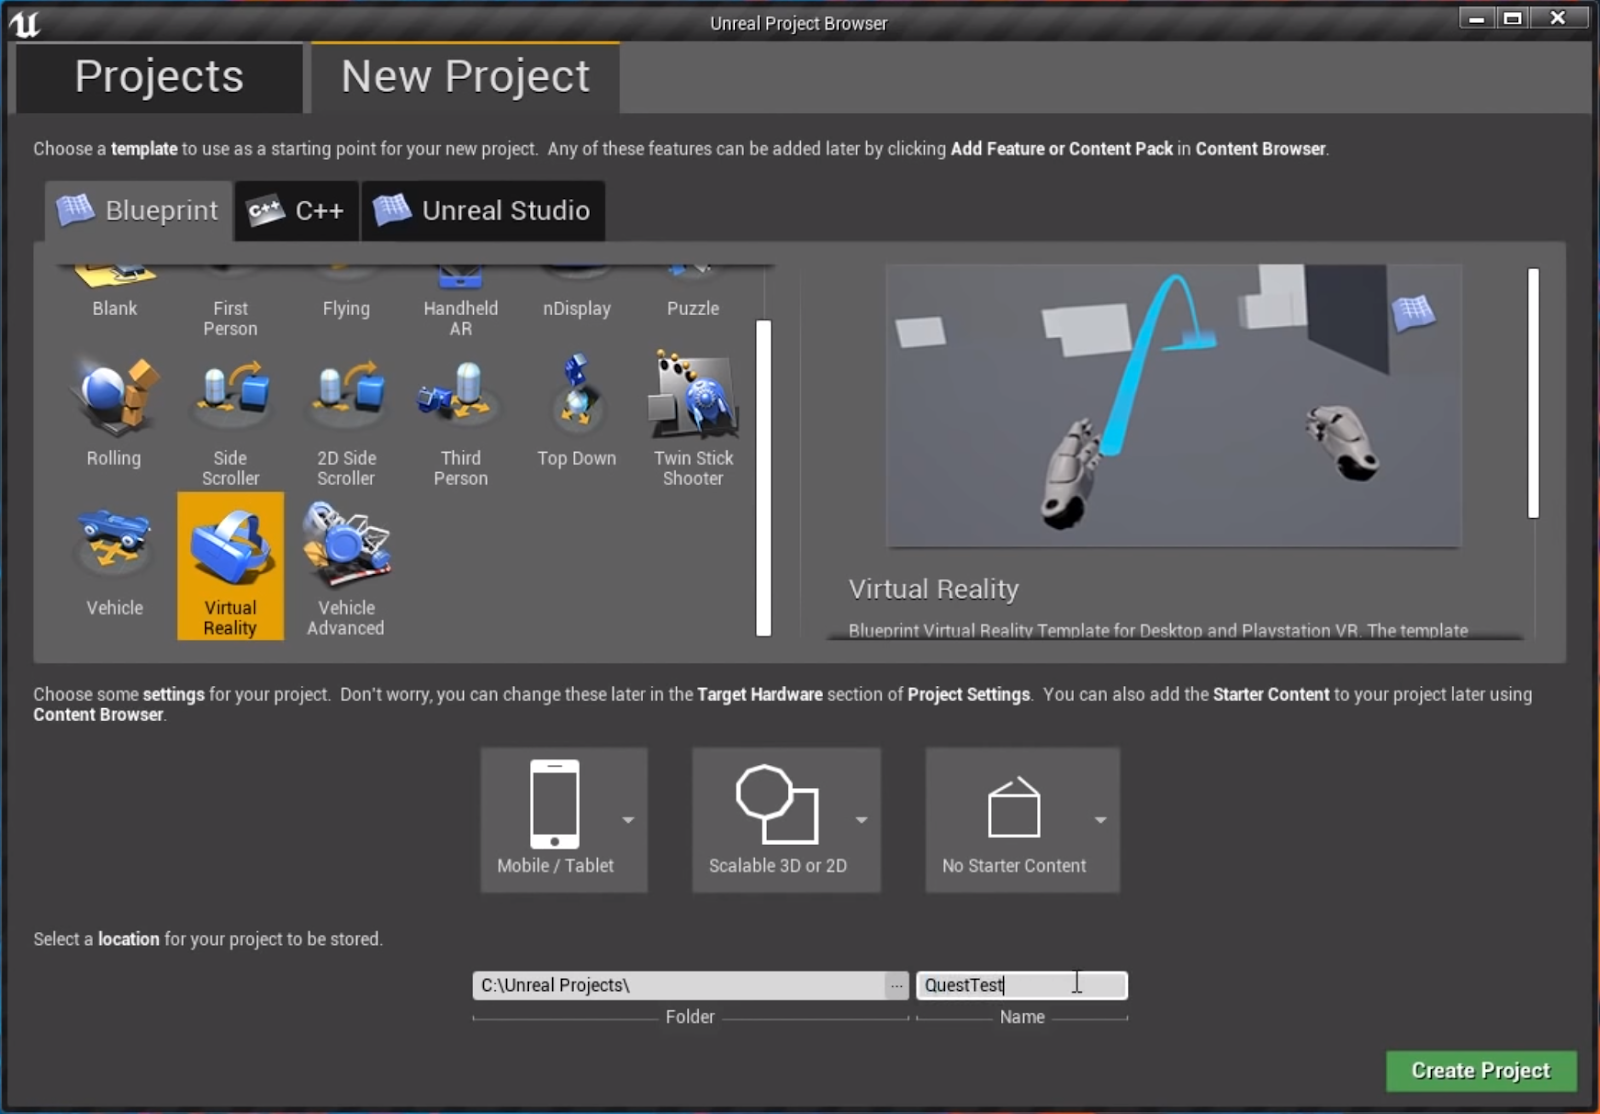Click the Blank template label
The width and height of the screenshot is (1600, 1114).
pos(115,309)
